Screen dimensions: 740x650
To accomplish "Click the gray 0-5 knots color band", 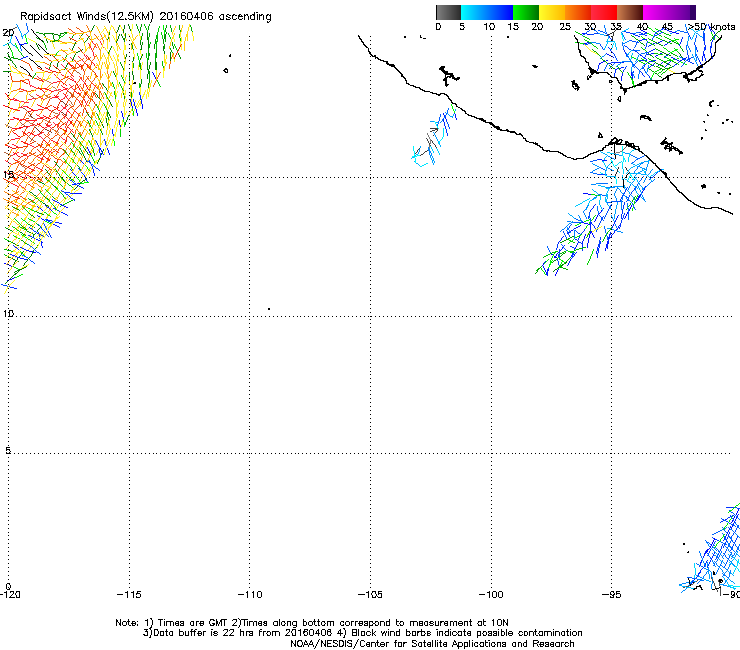I will (448, 12).
